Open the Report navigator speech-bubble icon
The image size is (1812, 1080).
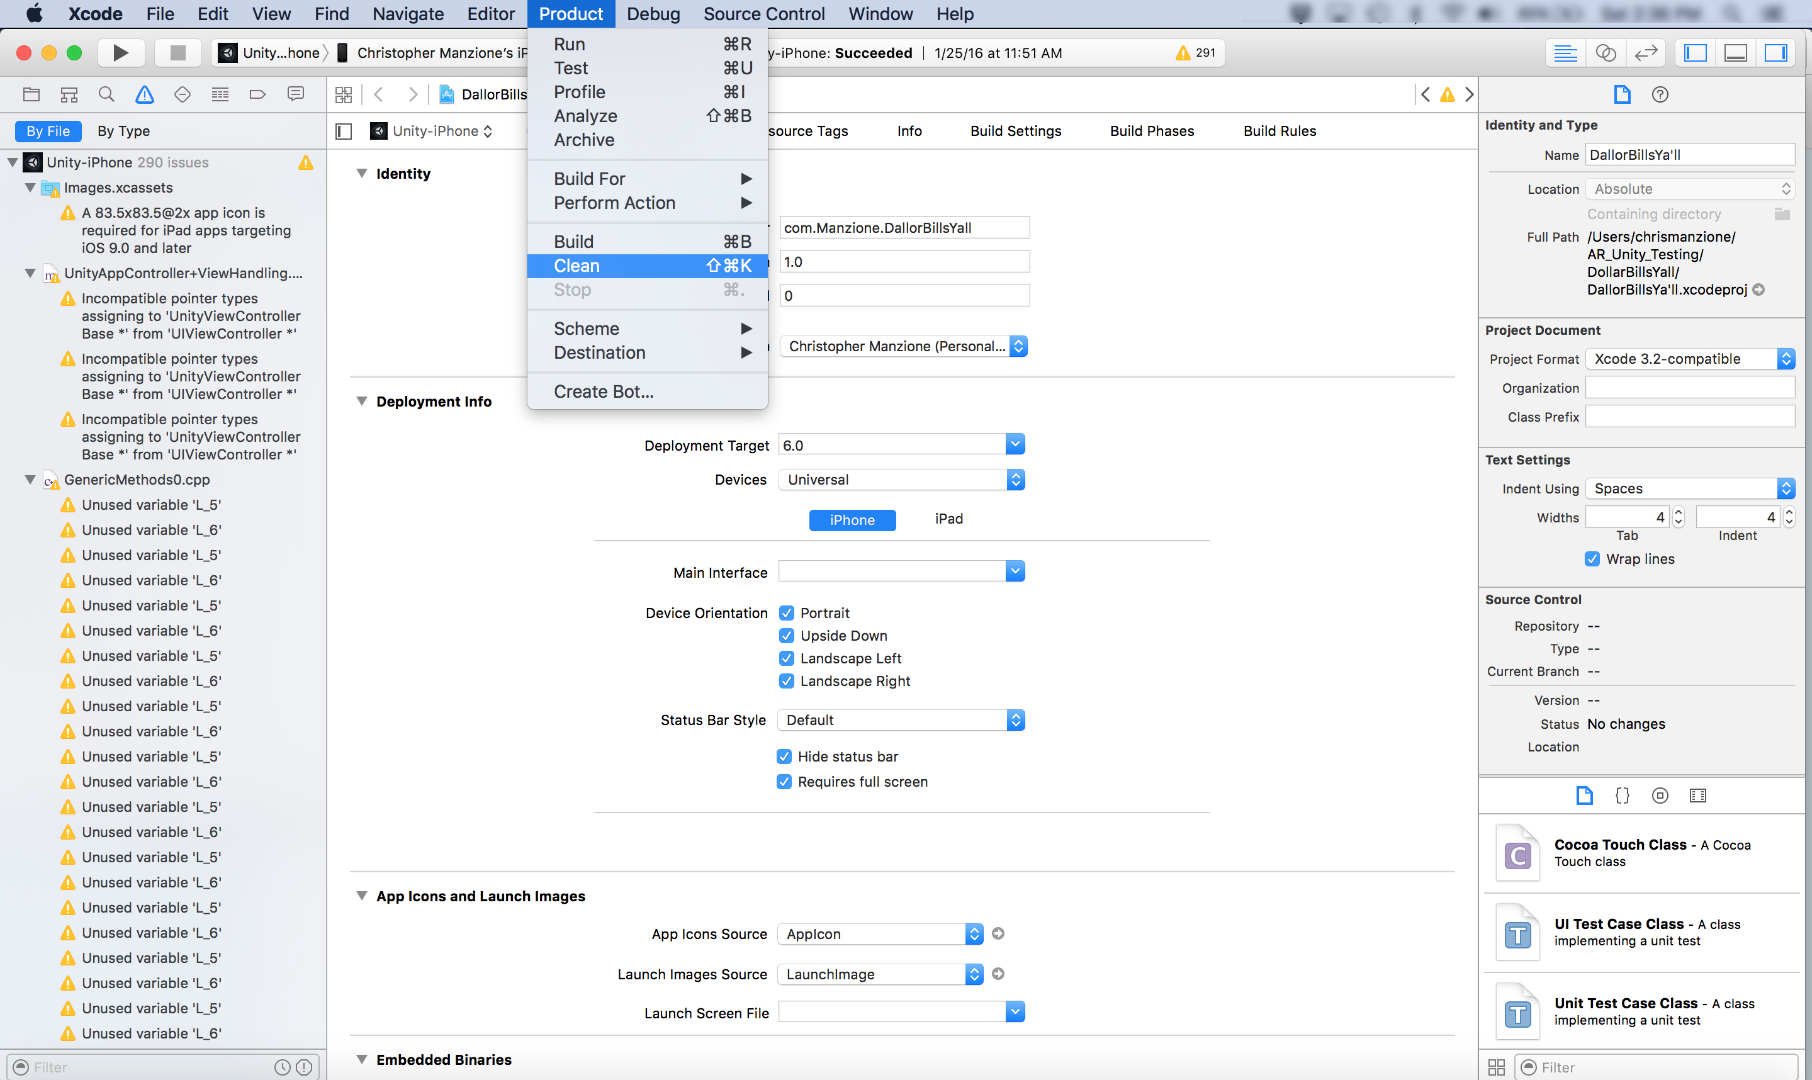click(295, 94)
